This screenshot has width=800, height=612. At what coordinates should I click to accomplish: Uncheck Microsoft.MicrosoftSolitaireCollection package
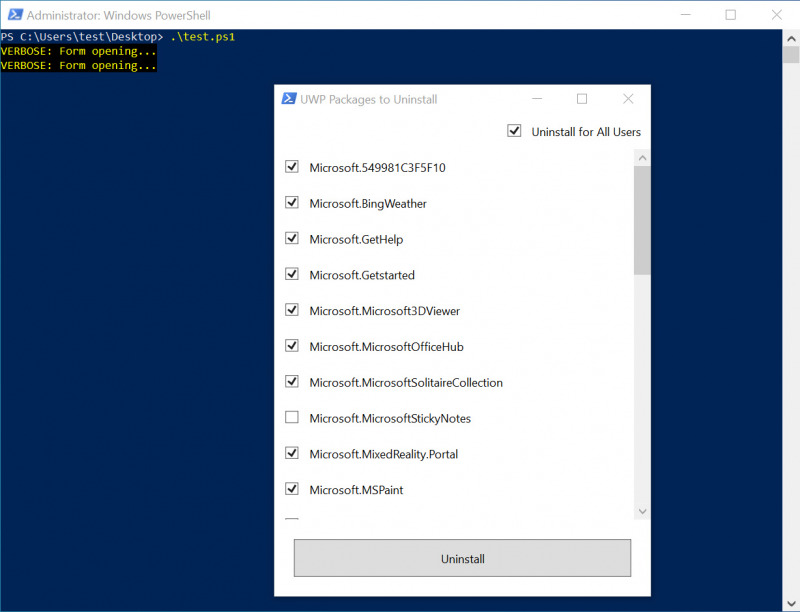[x=292, y=381]
